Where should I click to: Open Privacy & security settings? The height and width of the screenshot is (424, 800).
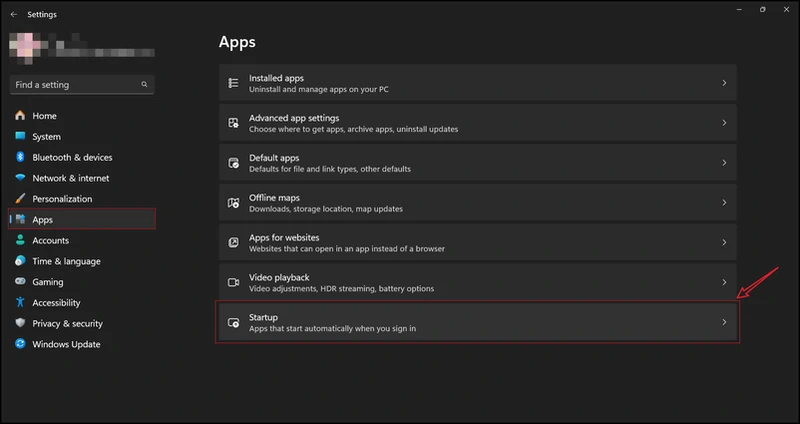click(67, 323)
